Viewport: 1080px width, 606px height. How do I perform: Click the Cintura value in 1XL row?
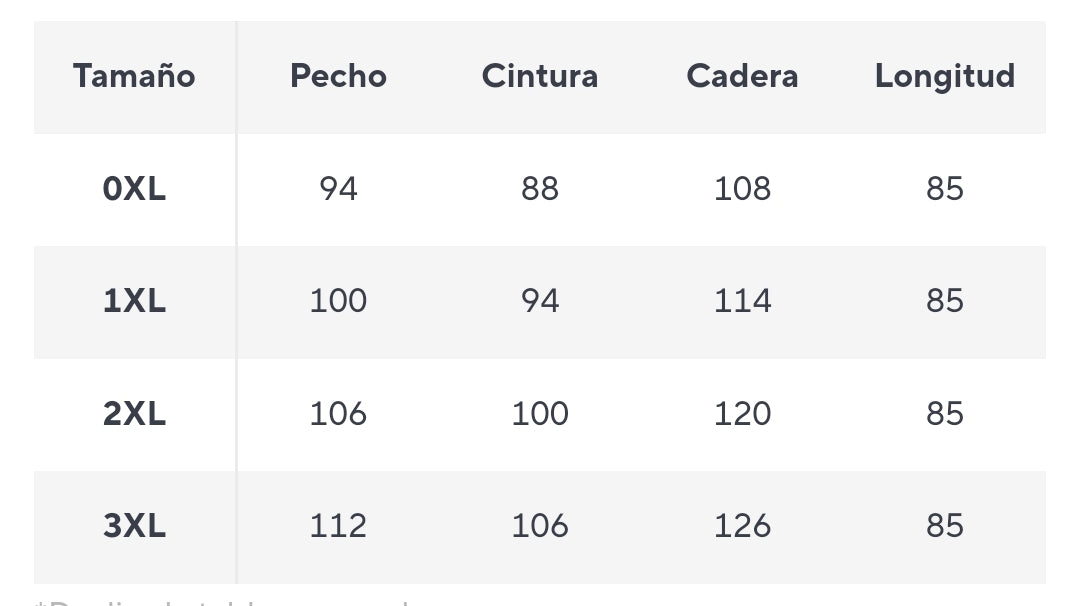(x=540, y=301)
